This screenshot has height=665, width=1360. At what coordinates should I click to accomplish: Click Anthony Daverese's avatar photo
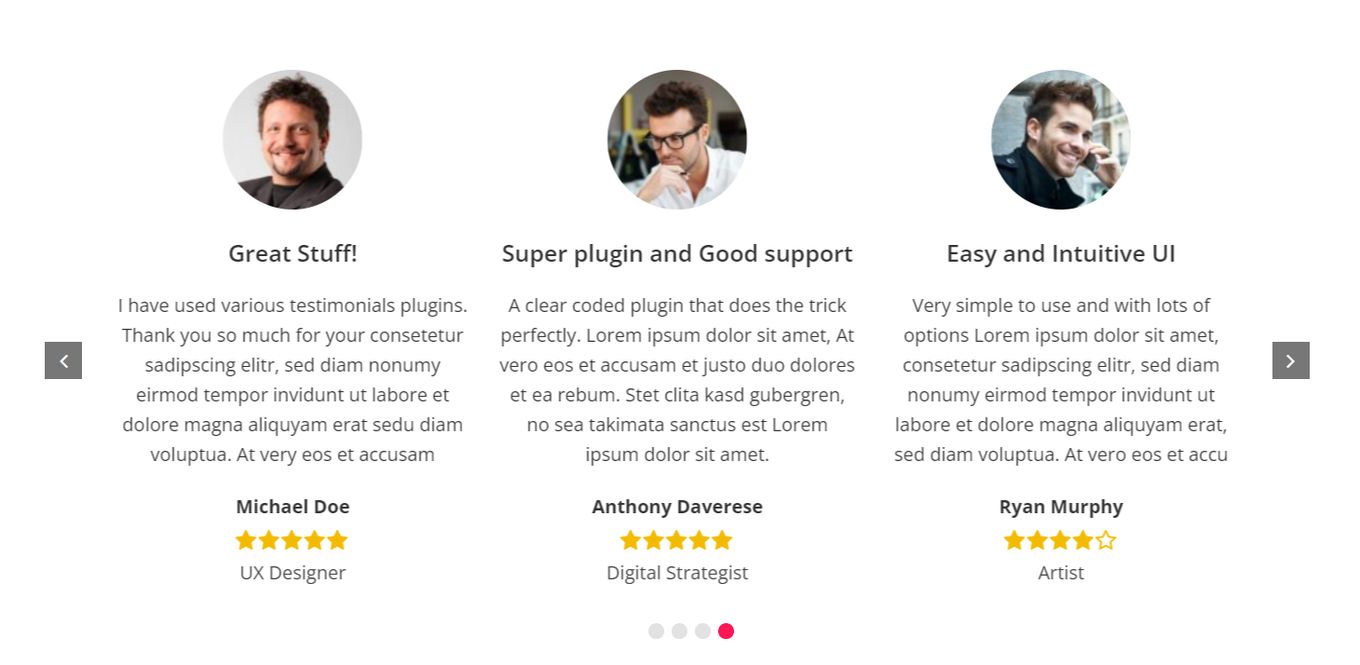tap(677, 139)
